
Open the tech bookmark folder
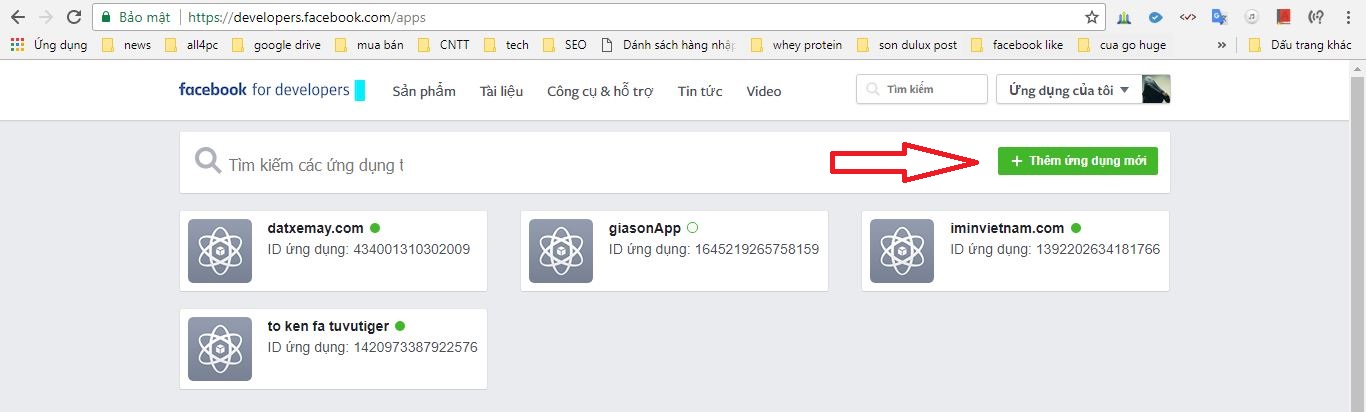click(x=505, y=45)
